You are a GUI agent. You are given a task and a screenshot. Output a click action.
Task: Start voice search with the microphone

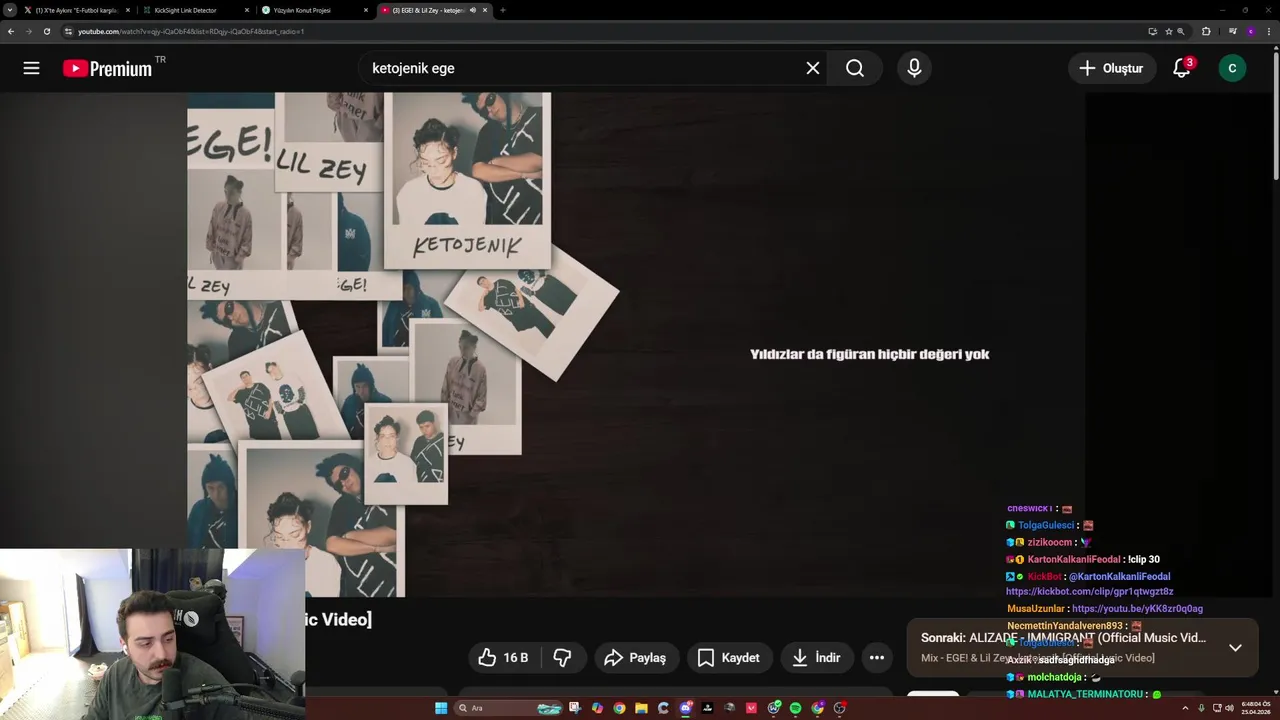914,68
